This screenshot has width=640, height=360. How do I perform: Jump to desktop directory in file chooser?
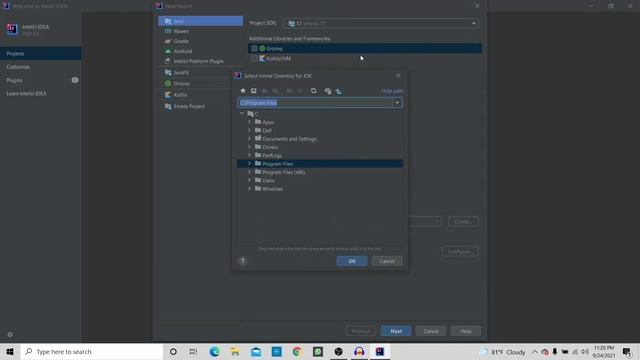(253, 91)
